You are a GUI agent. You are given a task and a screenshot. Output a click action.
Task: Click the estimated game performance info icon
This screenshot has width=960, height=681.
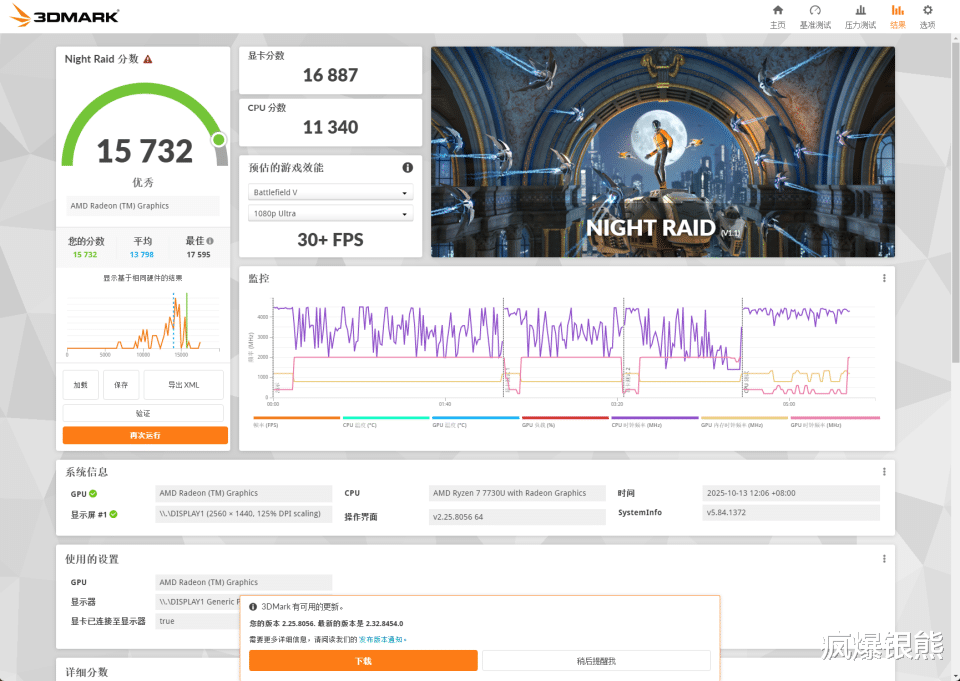click(x=407, y=167)
